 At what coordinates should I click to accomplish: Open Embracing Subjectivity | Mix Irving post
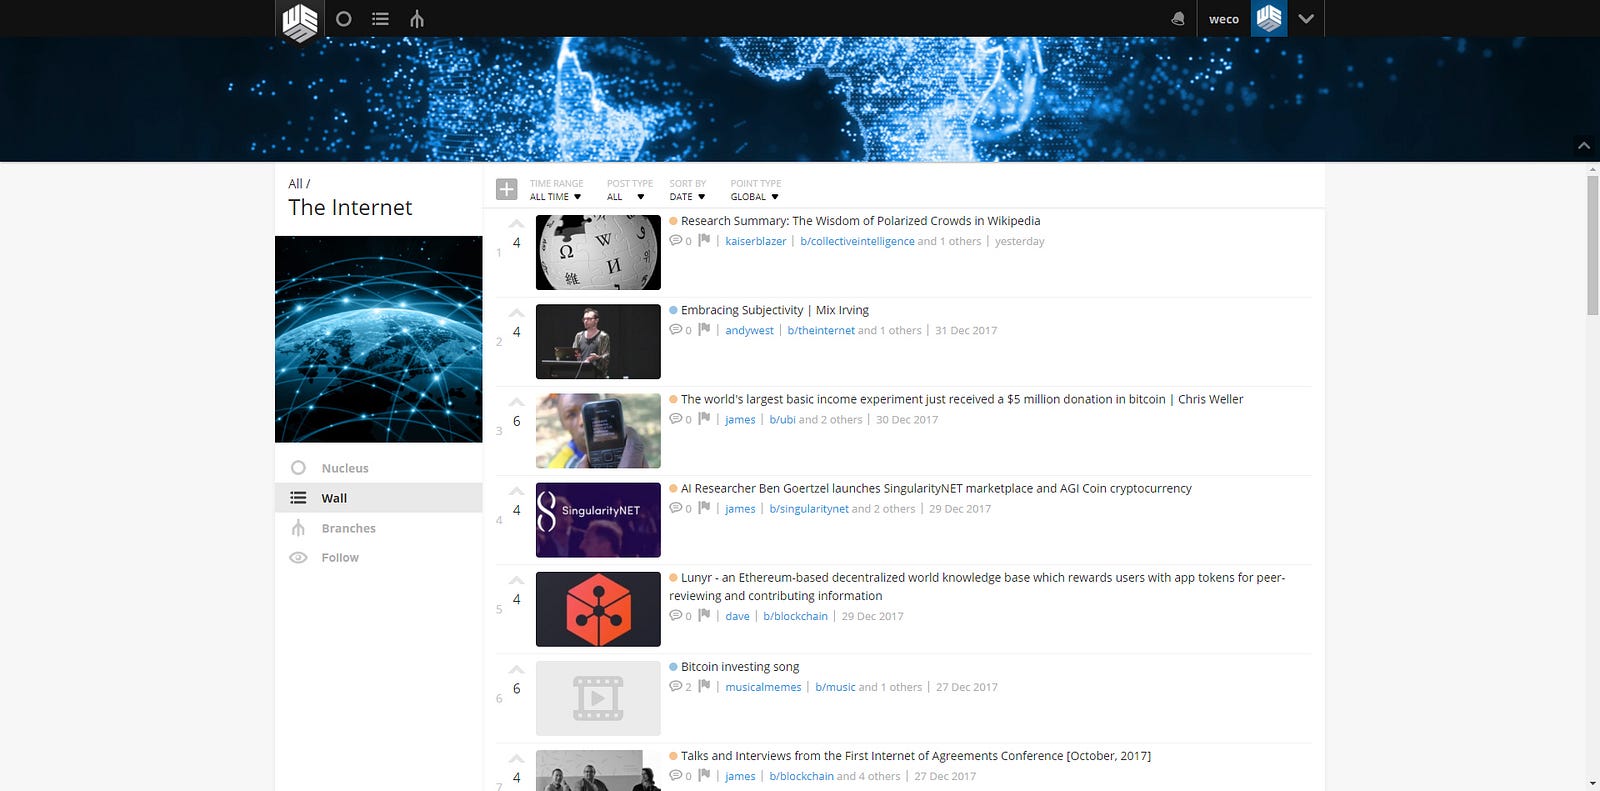[x=775, y=310]
